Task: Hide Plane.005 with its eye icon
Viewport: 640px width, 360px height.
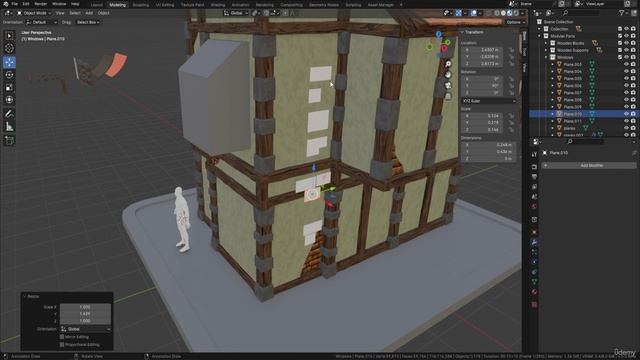Action: [626, 78]
